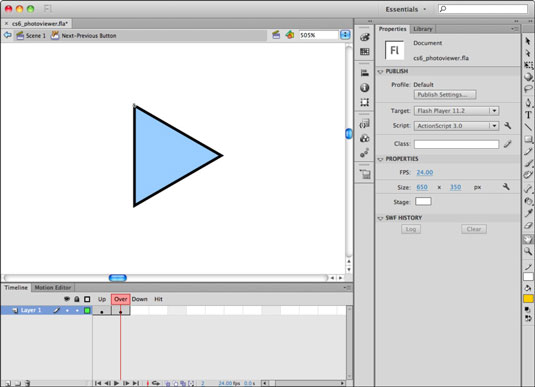Click the Edit Symbols icon
The height and width of the screenshot is (387, 535).
click(x=290, y=34)
